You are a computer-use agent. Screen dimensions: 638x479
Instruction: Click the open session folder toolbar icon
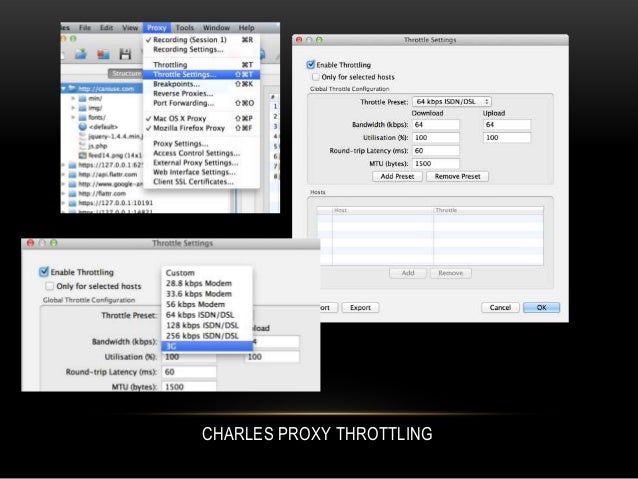[81, 54]
